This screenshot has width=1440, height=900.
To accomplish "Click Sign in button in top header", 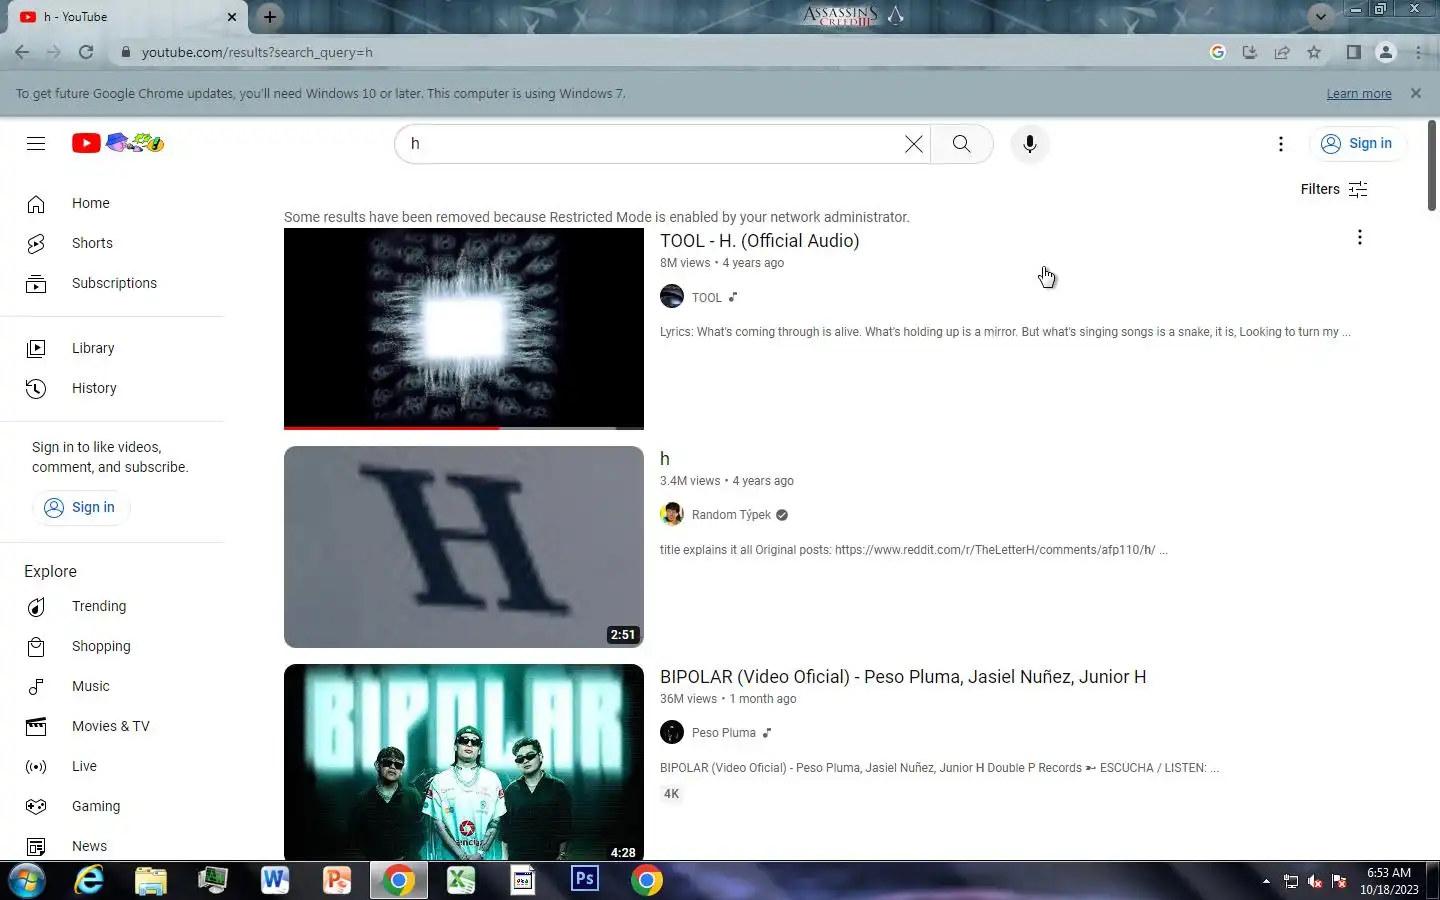I will tap(1357, 144).
